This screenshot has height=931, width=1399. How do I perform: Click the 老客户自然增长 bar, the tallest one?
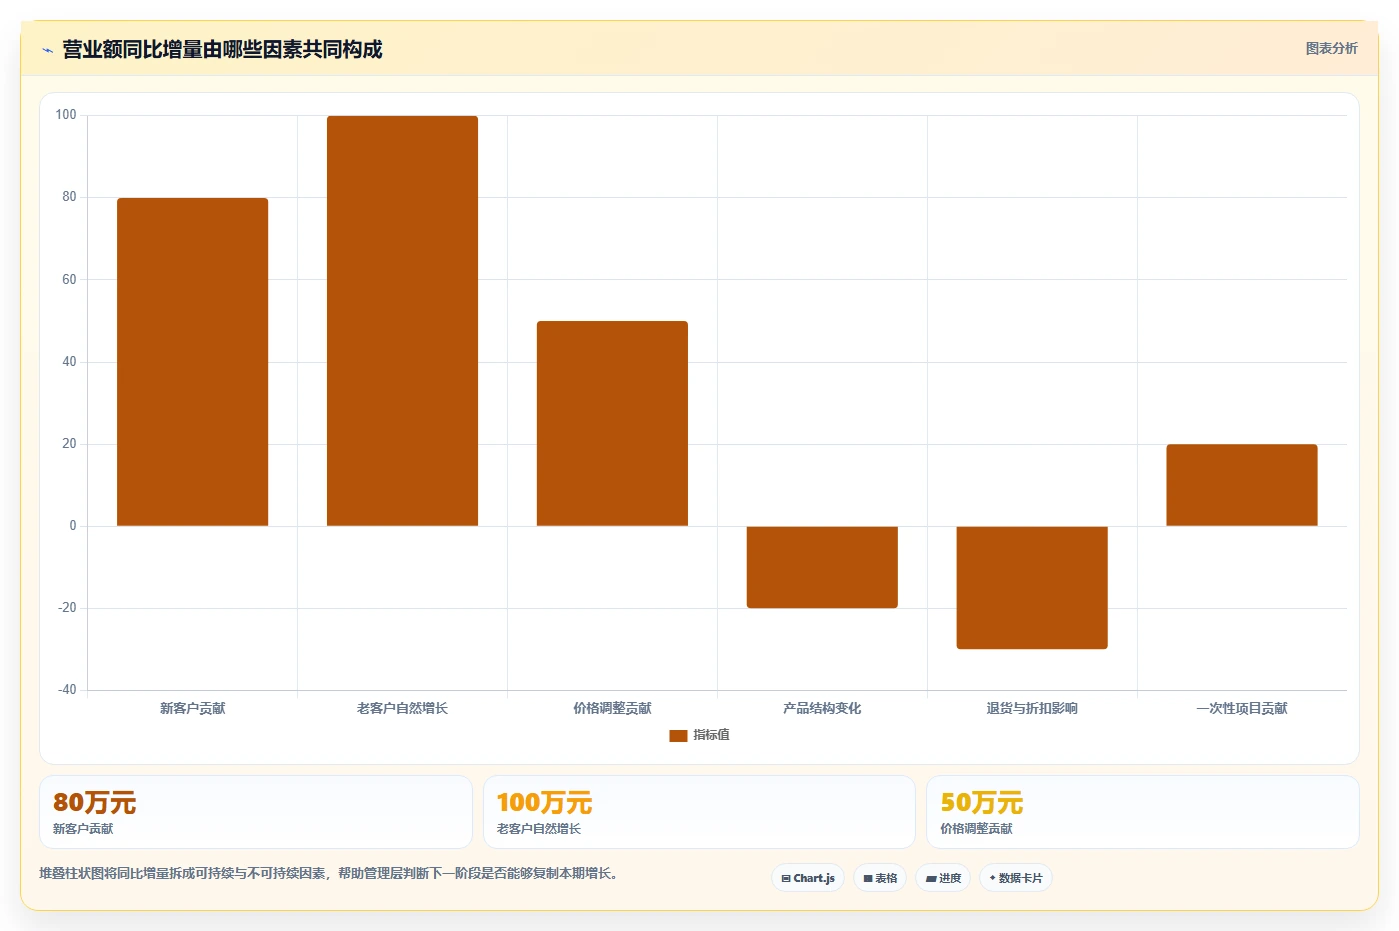tap(402, 321)
